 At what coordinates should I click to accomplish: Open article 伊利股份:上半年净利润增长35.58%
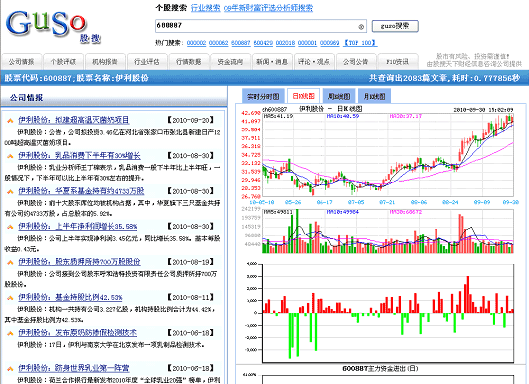(78, 226)
